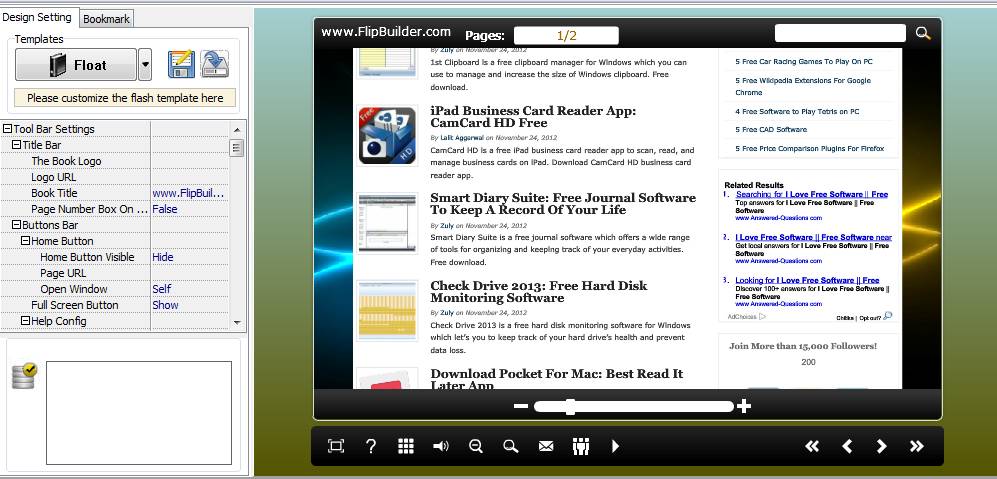Share the book via email icon
997x479 pixels.
click(546, 446)
